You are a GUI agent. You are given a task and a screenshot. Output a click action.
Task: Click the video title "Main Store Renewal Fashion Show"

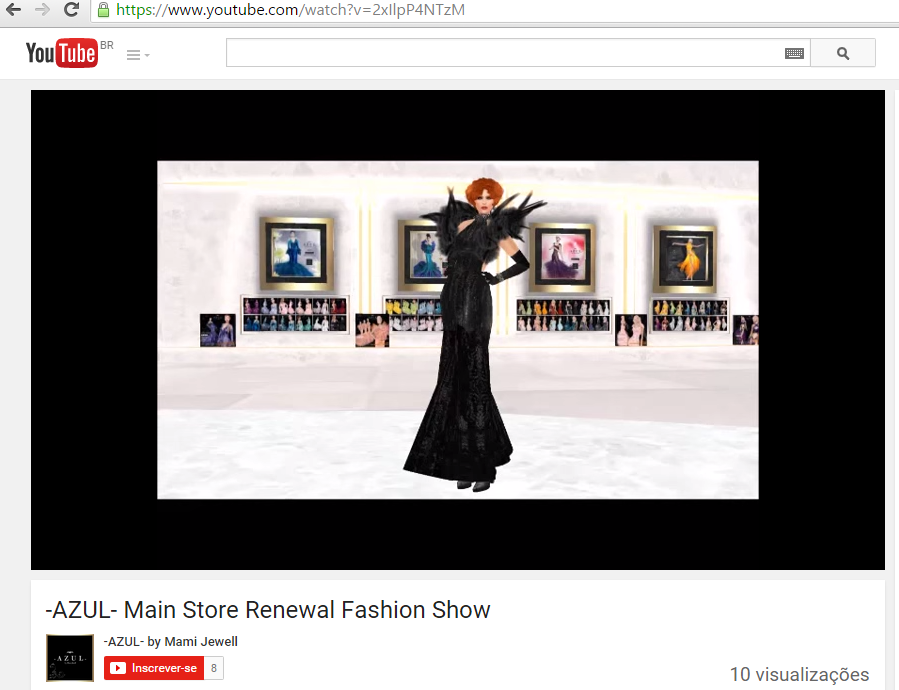[x=268, y=609]
